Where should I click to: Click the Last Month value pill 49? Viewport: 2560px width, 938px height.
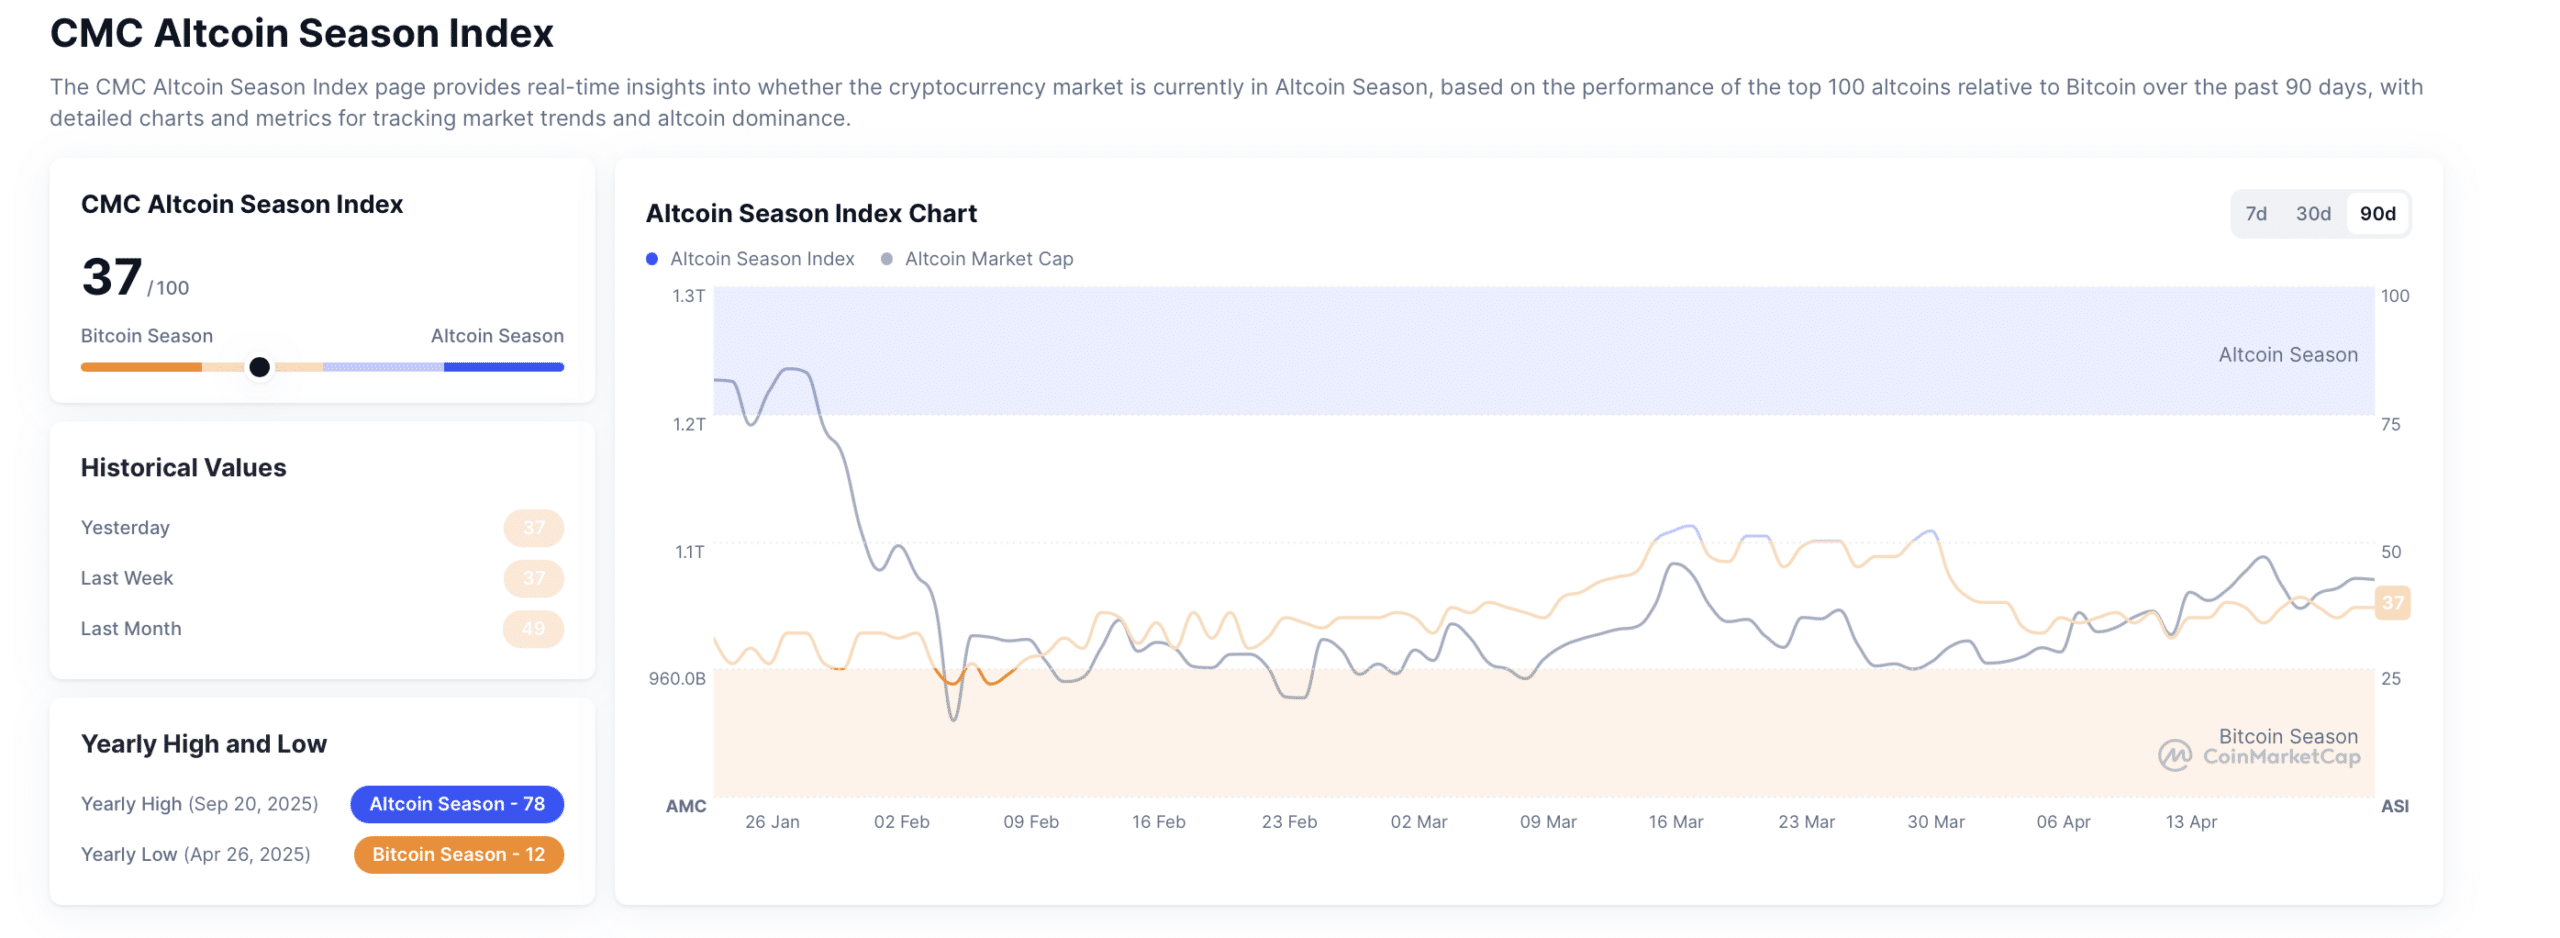pyautogui.click(x=533, y=628)
